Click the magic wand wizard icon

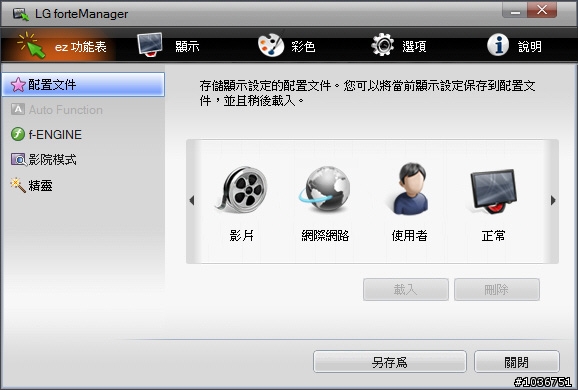(18, 185)
